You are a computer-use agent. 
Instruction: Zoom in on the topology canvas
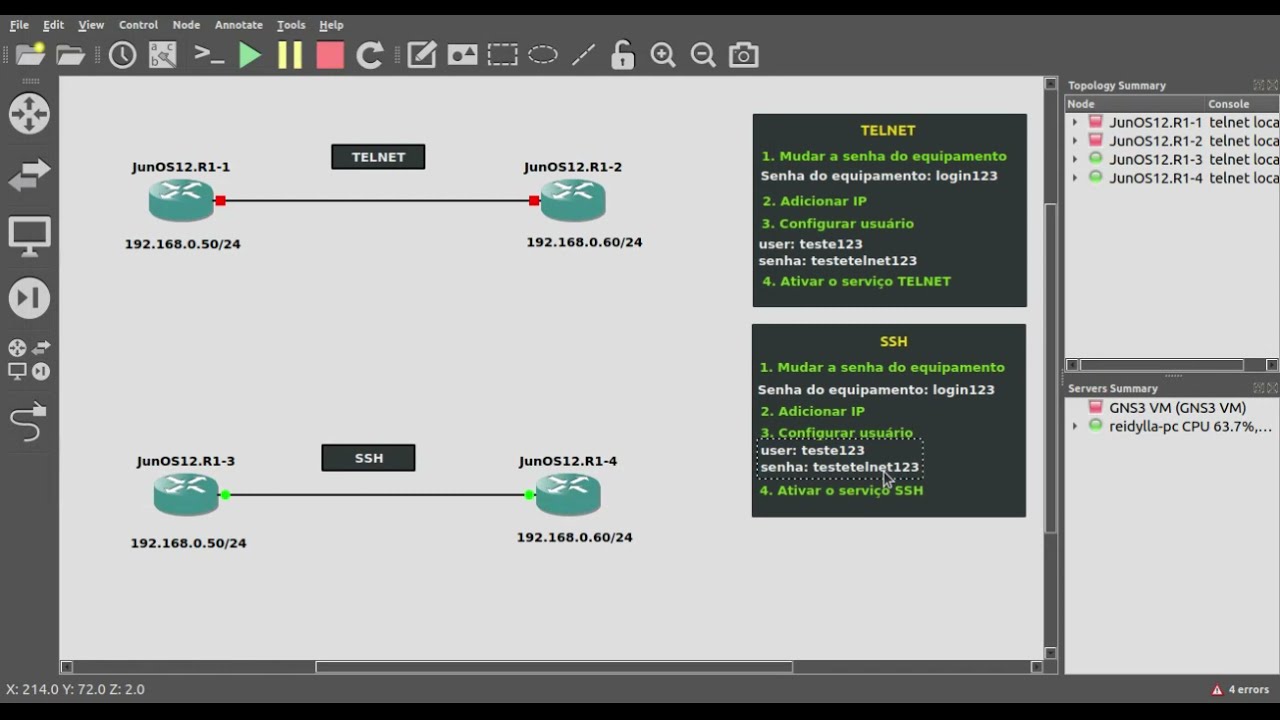pos(663,55)
